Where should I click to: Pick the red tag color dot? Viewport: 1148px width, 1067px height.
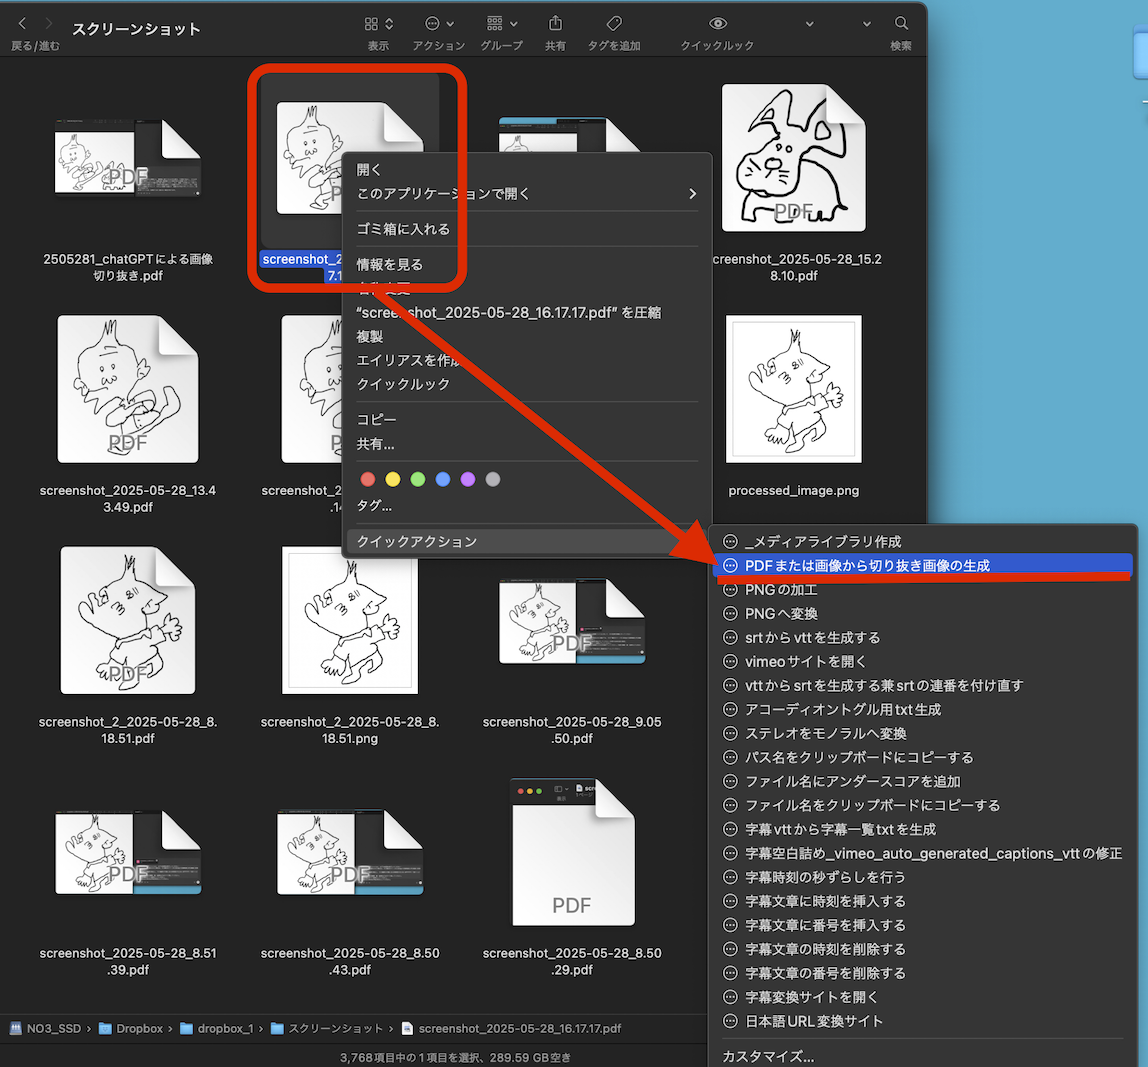[368, 479]
